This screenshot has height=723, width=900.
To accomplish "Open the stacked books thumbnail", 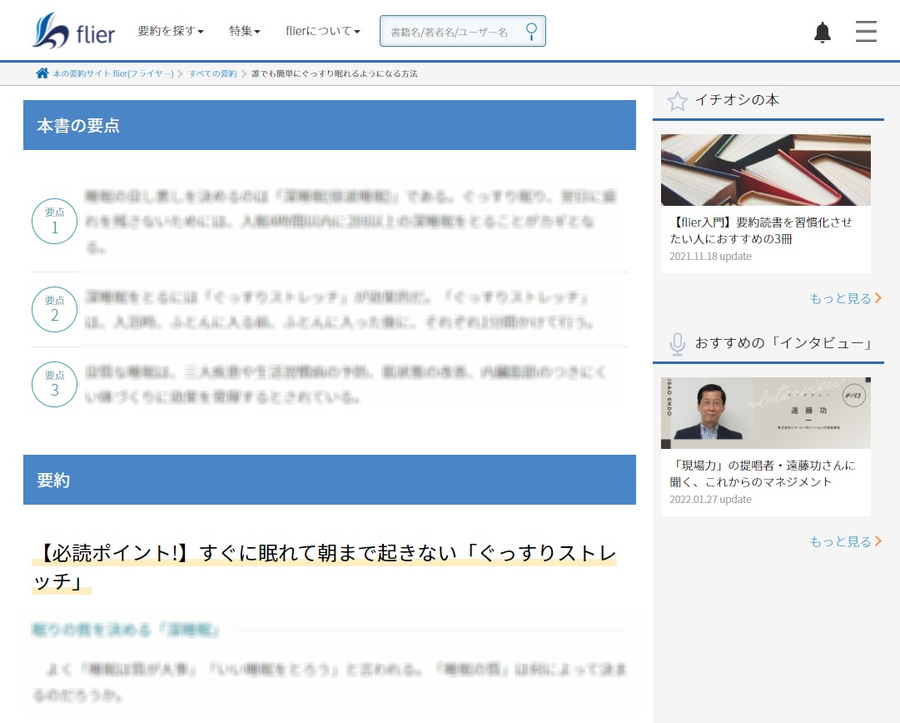I will point(766,170).
